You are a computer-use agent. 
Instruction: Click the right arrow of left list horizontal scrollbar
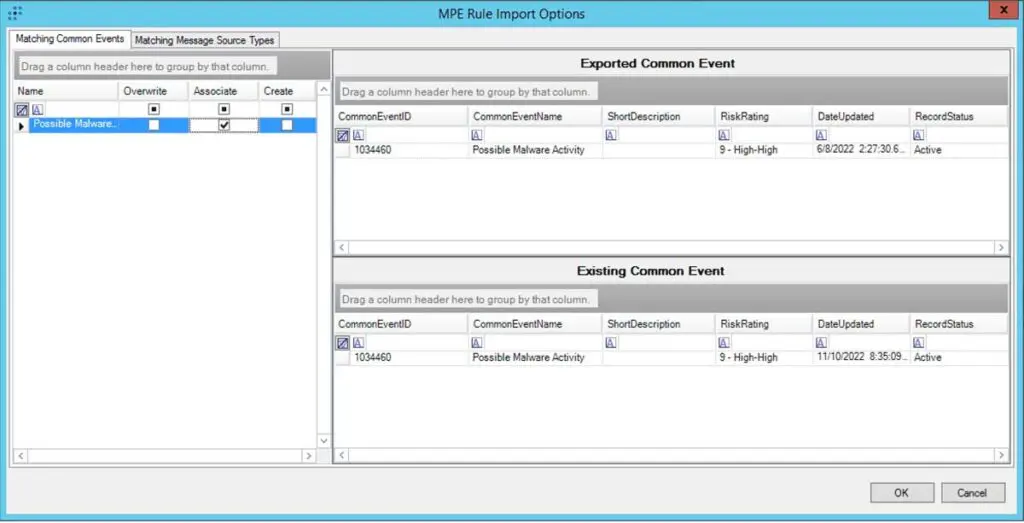[309, 456]
